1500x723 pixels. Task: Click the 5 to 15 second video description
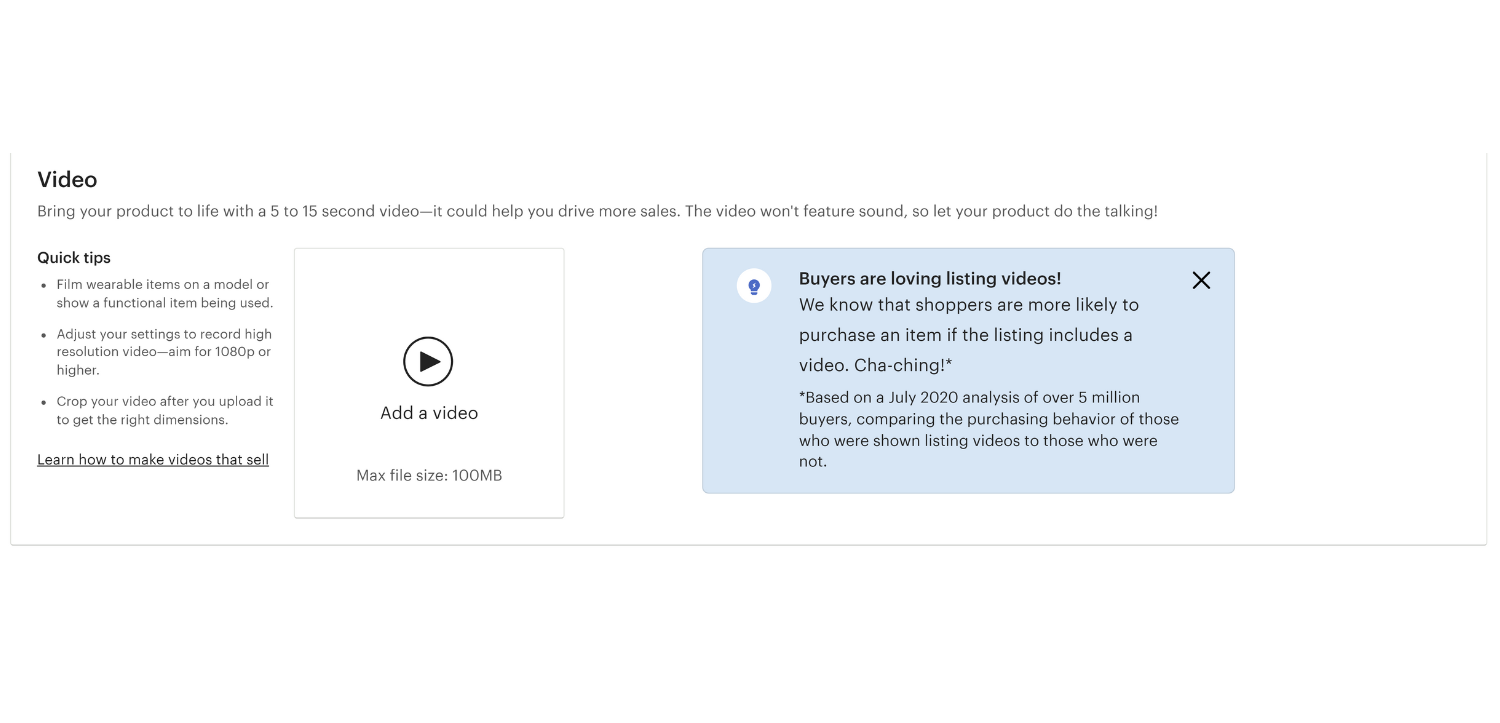(597, 212)
